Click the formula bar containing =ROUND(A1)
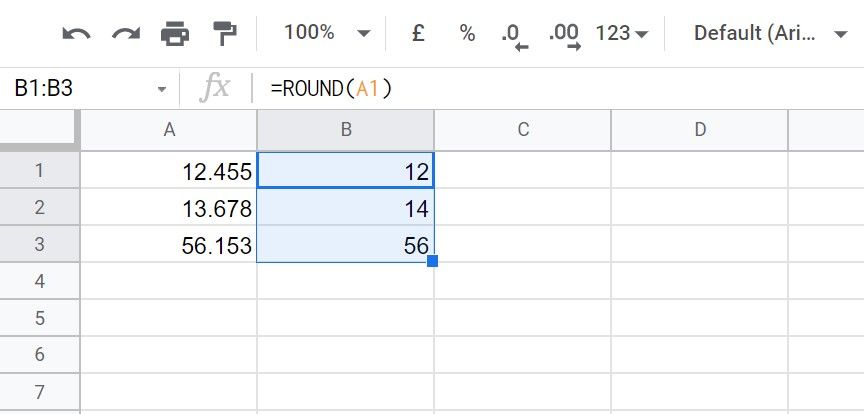 coord(557,89)
